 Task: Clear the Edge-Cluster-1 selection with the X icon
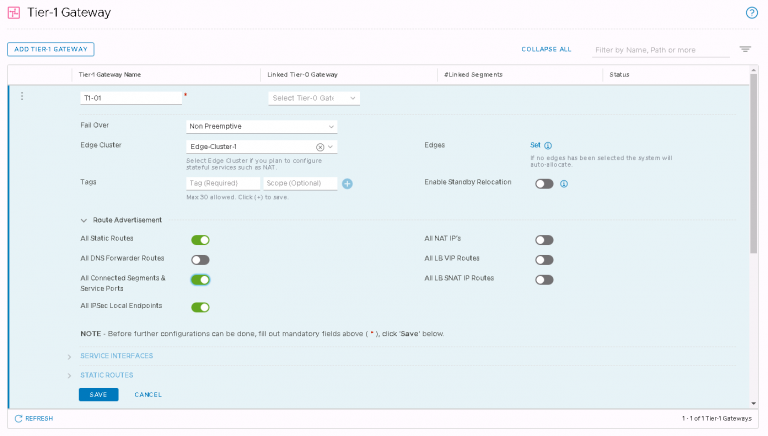(x=320, y=147)
